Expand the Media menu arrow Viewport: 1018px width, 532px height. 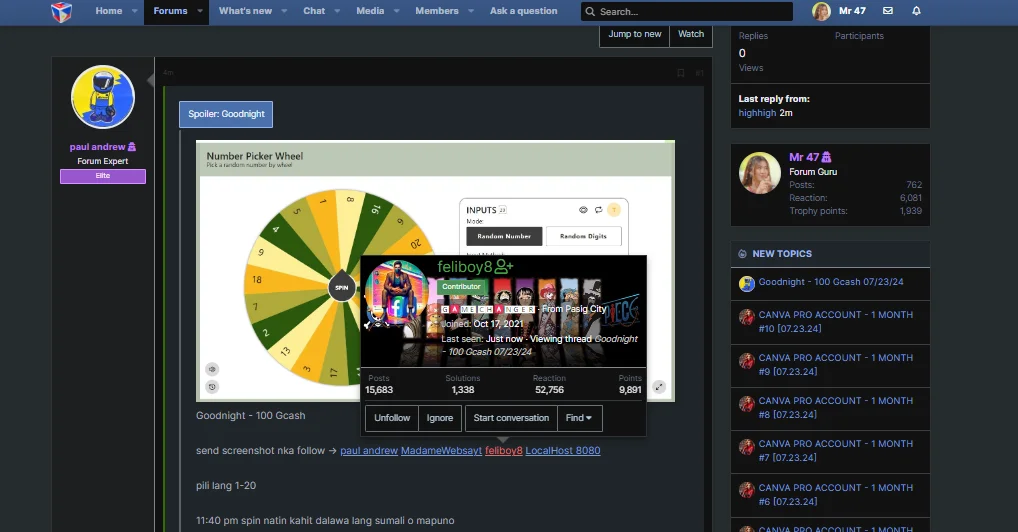[396, 11]
